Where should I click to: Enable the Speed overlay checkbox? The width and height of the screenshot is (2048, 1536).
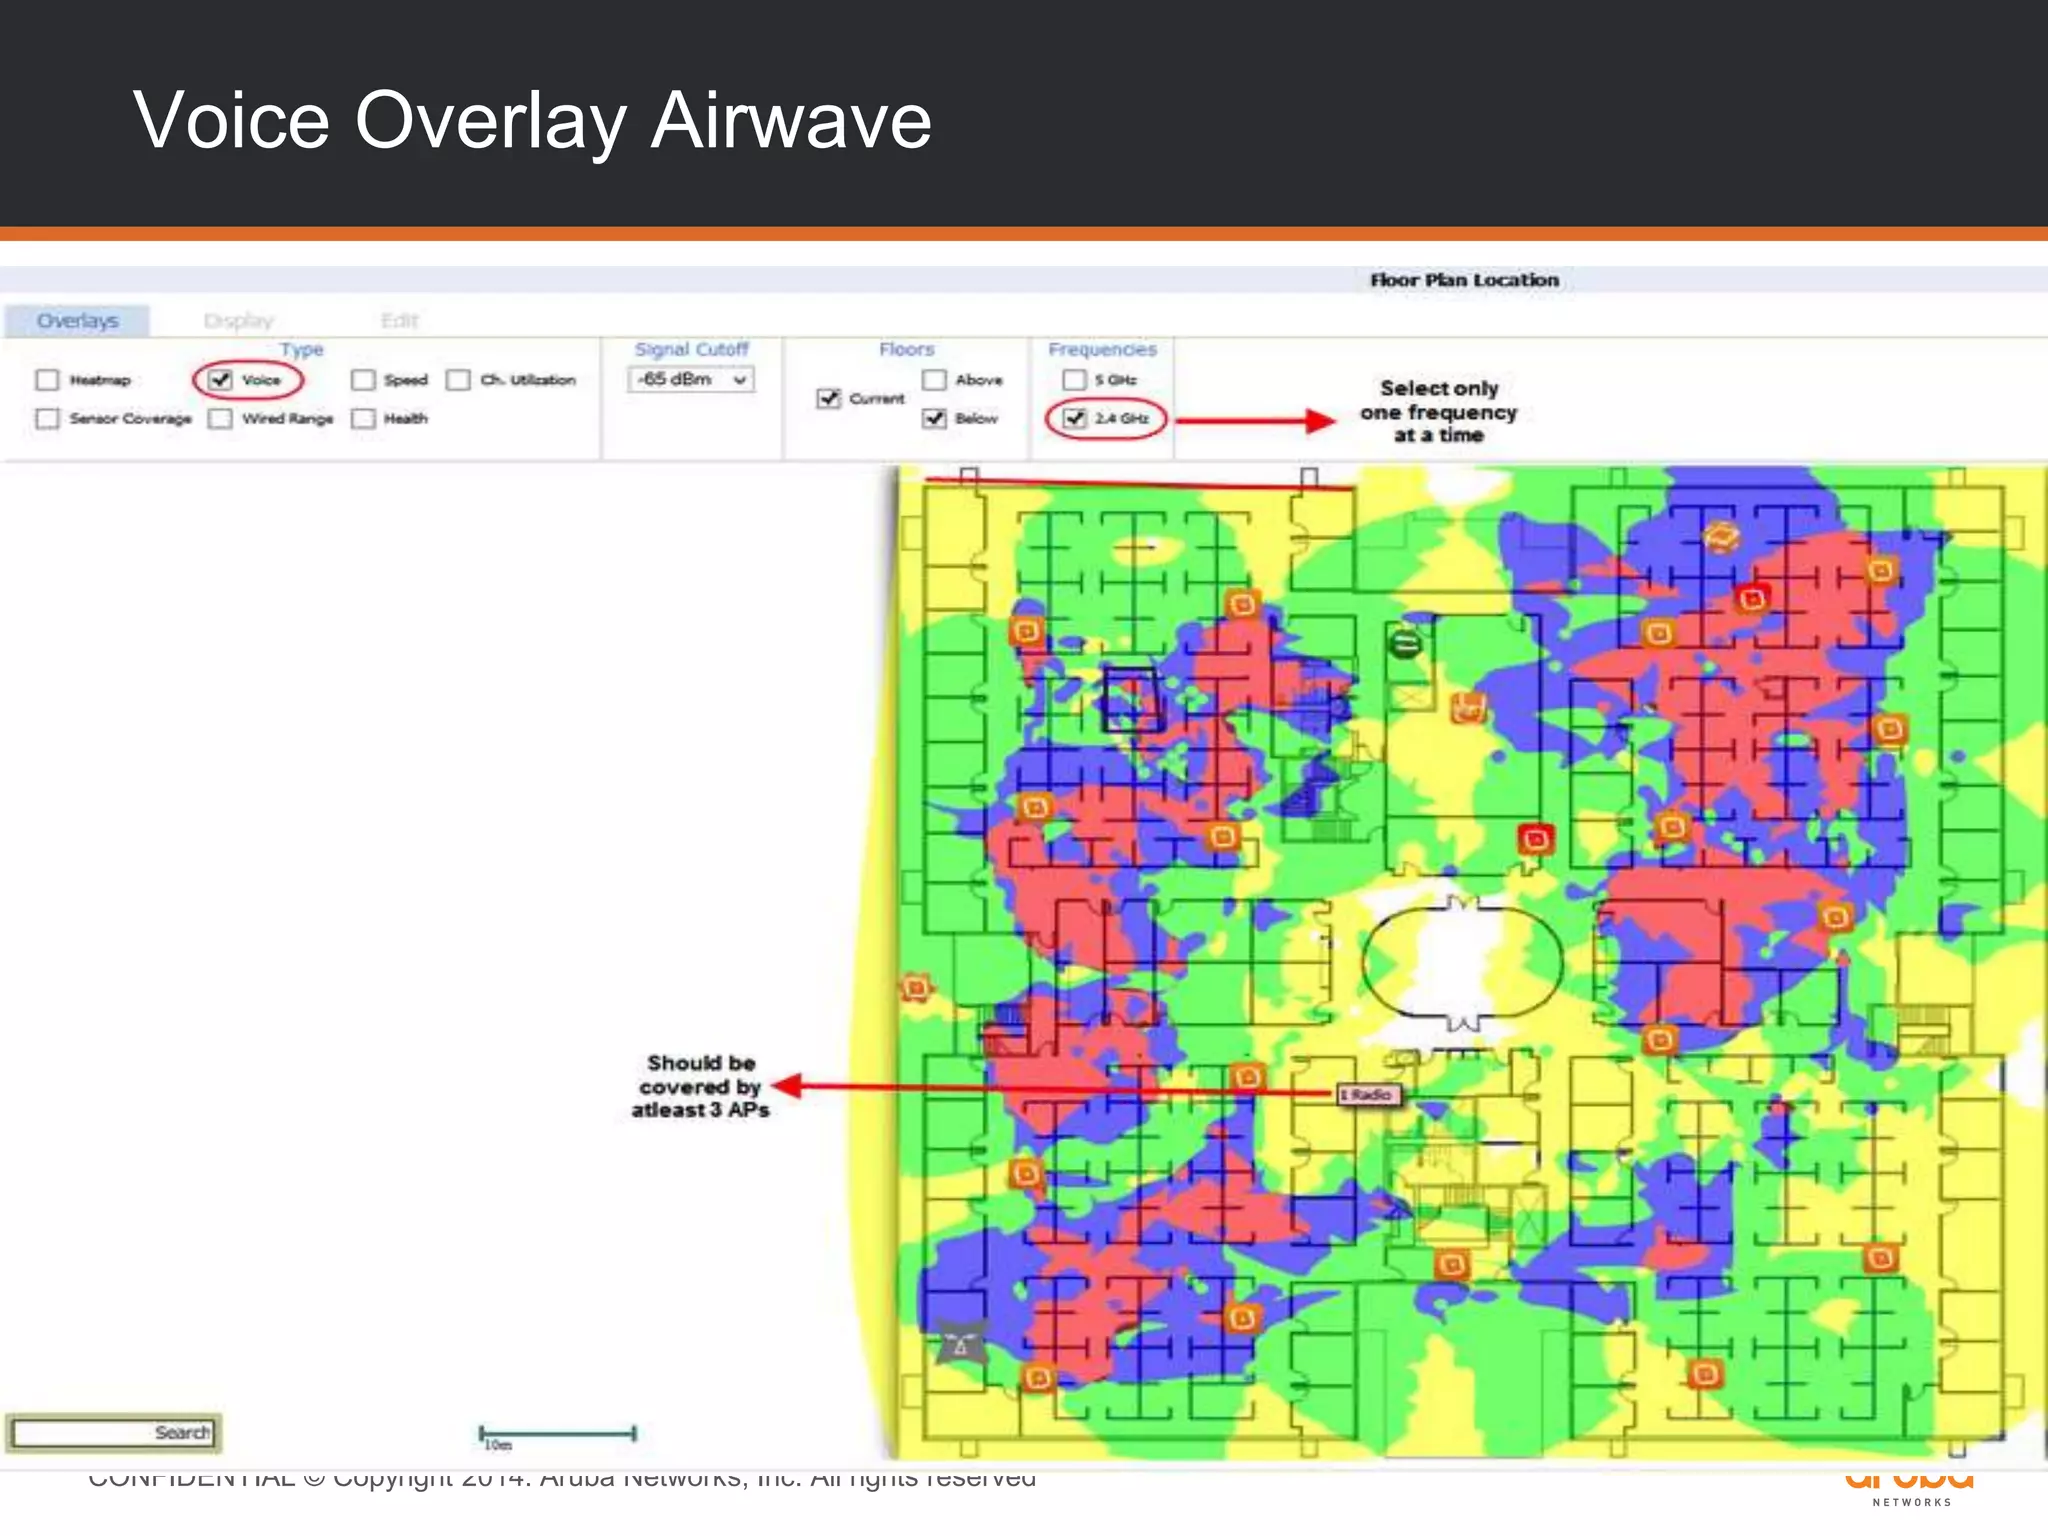coord(363,380)
